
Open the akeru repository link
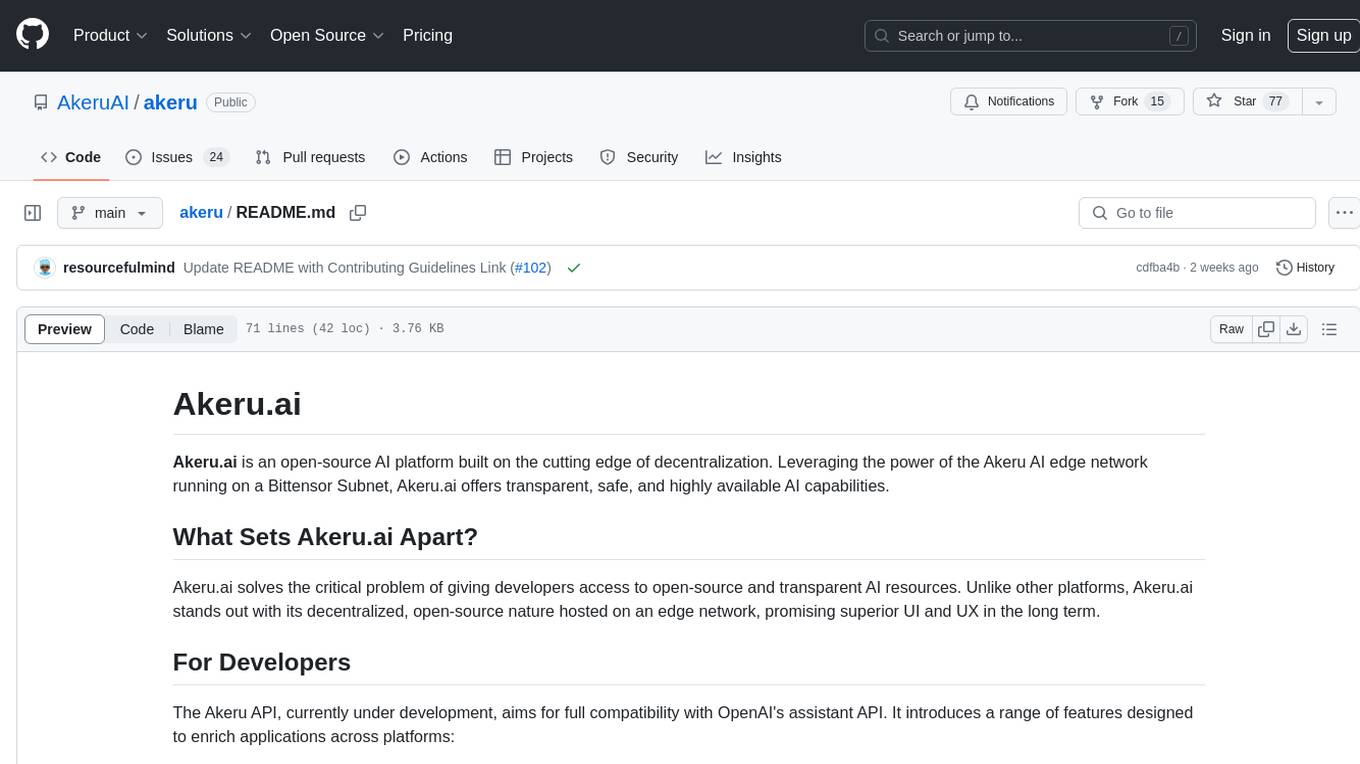pos(170,102)
